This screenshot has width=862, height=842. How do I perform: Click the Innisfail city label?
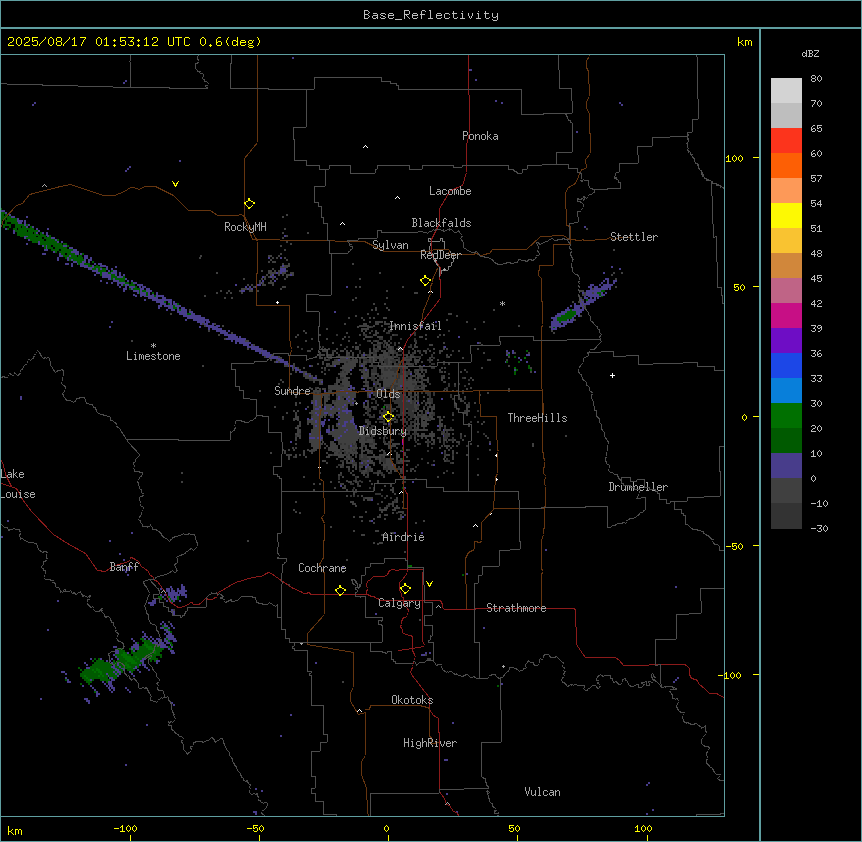point(415,326)
